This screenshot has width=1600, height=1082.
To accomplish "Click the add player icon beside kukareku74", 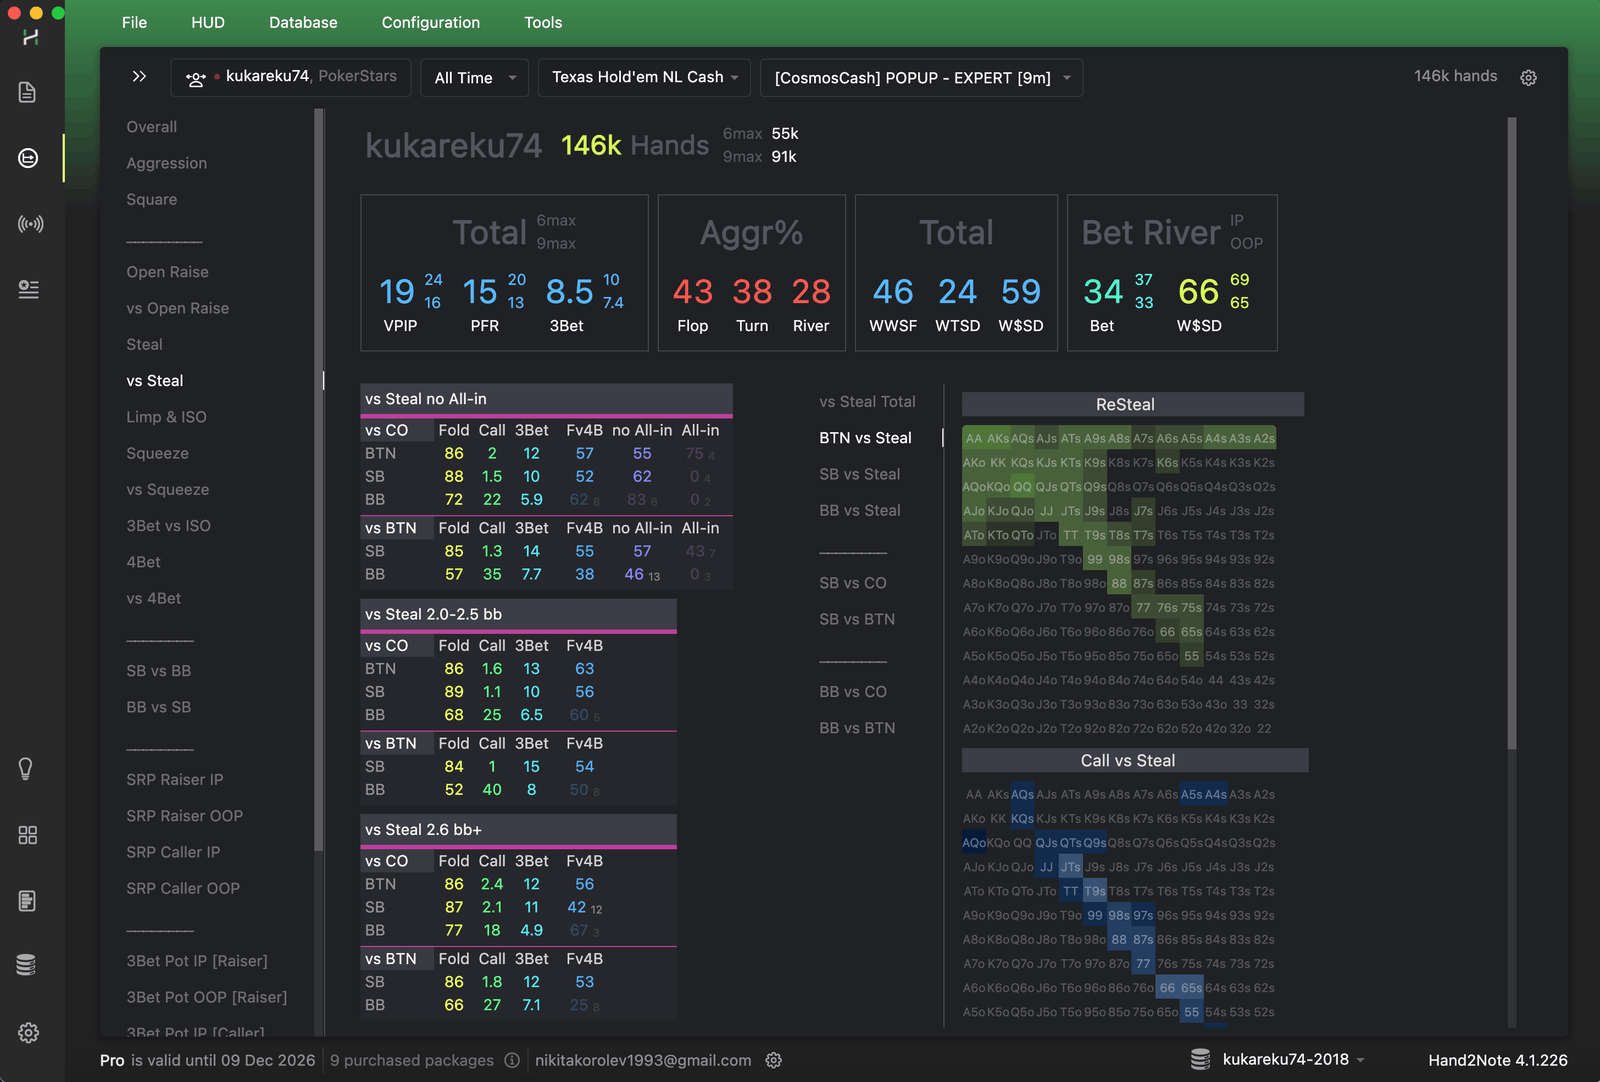I will point(195,77).
